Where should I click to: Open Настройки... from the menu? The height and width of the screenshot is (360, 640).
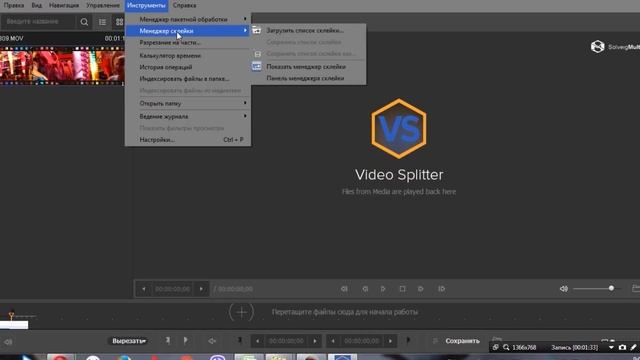tap(188, 140)
